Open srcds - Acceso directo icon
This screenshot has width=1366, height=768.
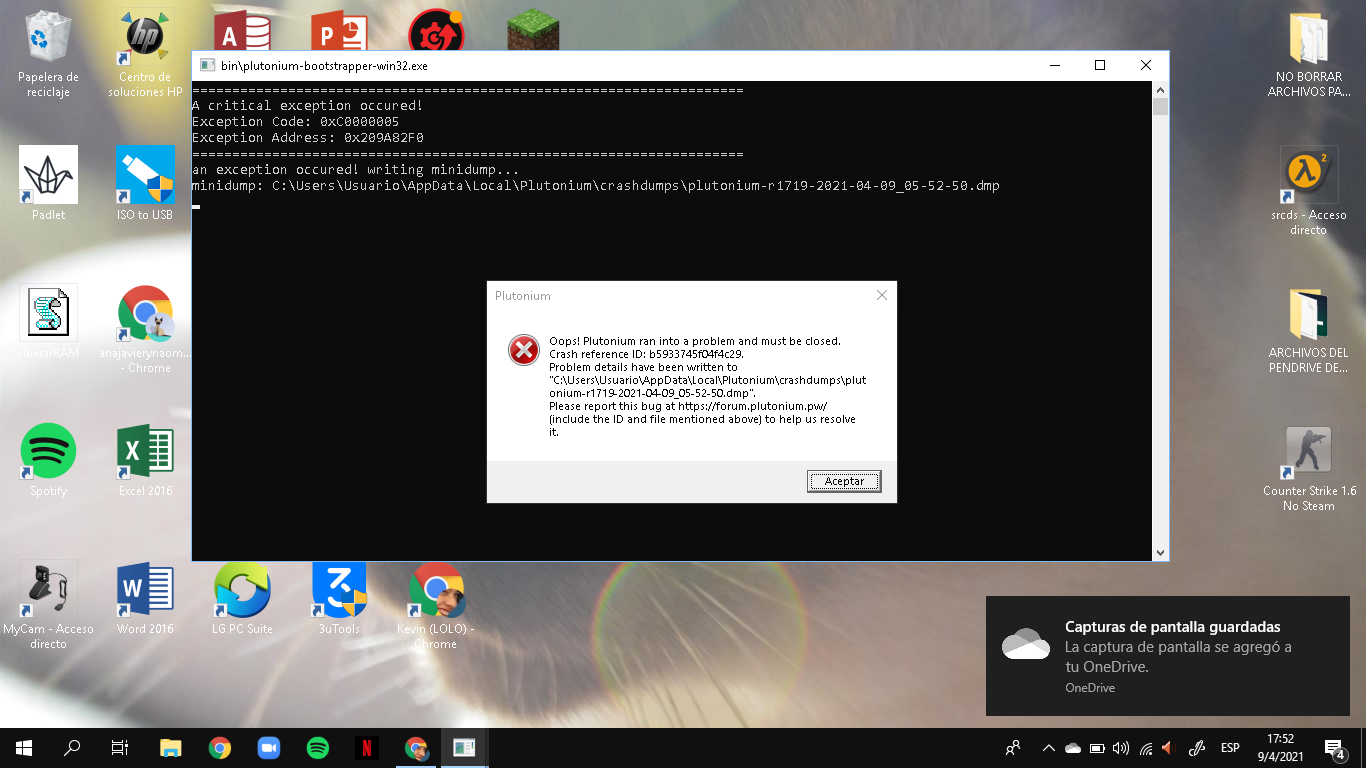click(1308, 192)
